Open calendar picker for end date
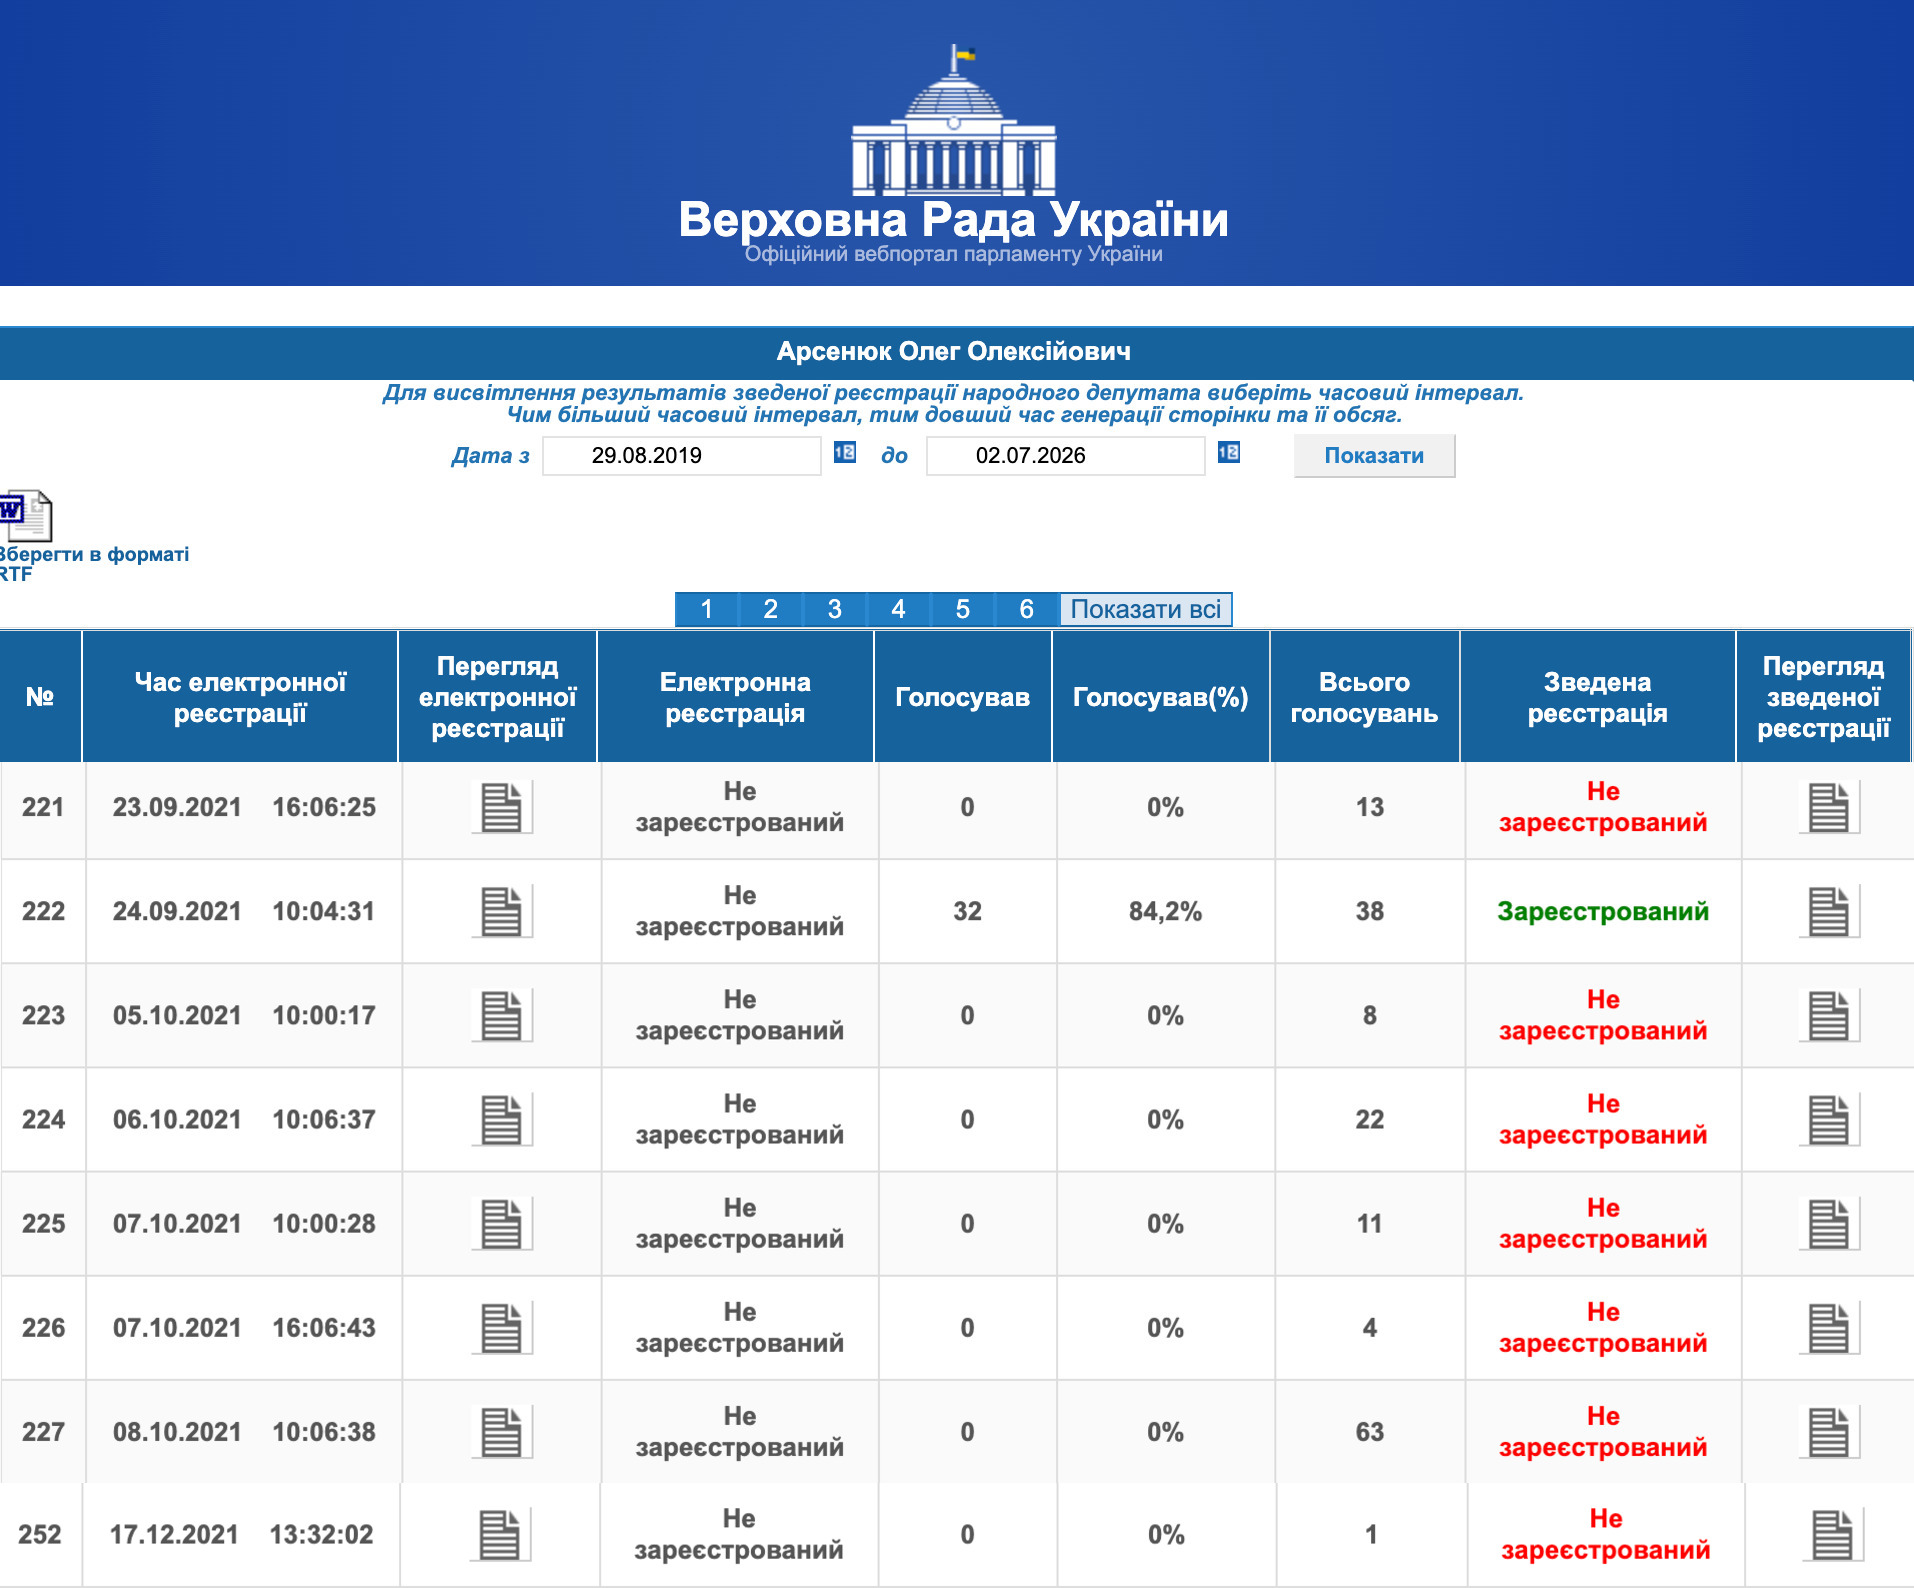 [x=1229, y=453]
